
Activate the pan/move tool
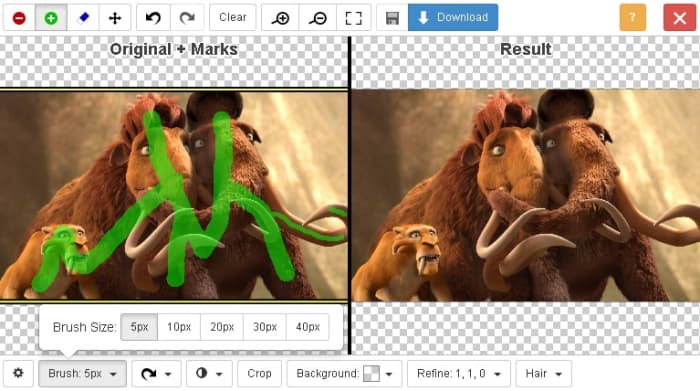[x=115, y=18]
